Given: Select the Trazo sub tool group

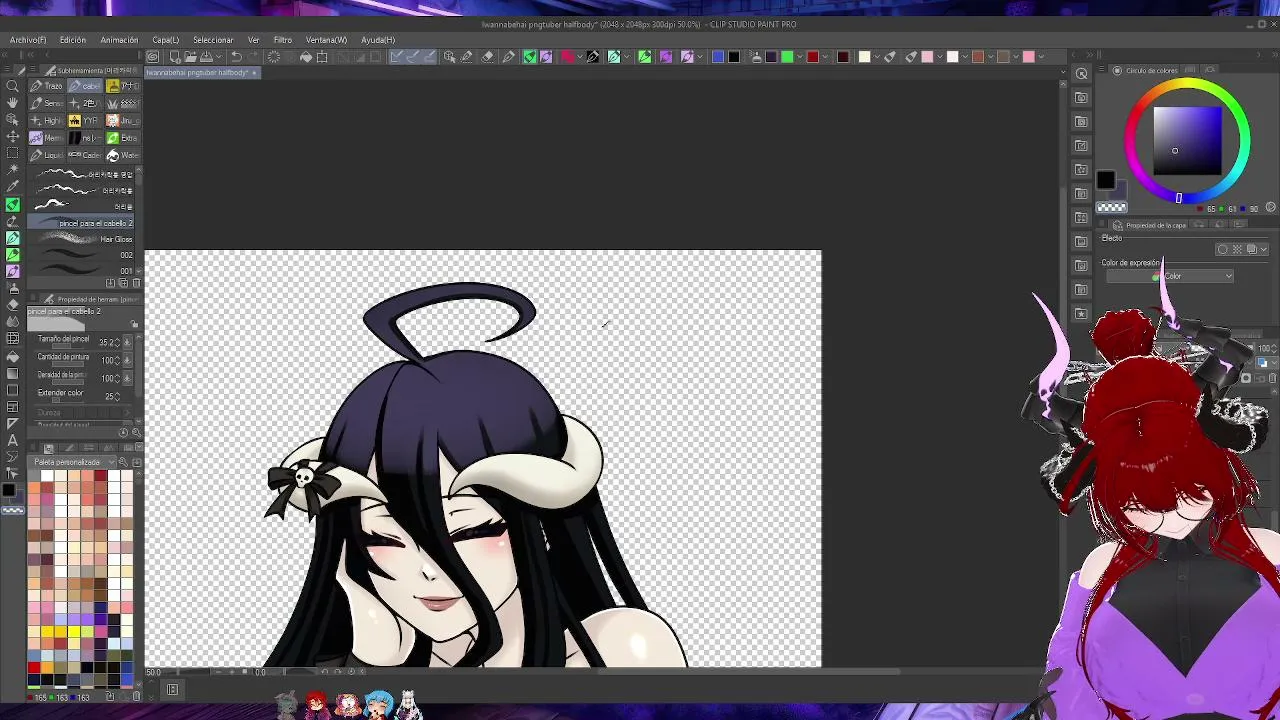Looking at the screenshot, I should click(46, 86).
